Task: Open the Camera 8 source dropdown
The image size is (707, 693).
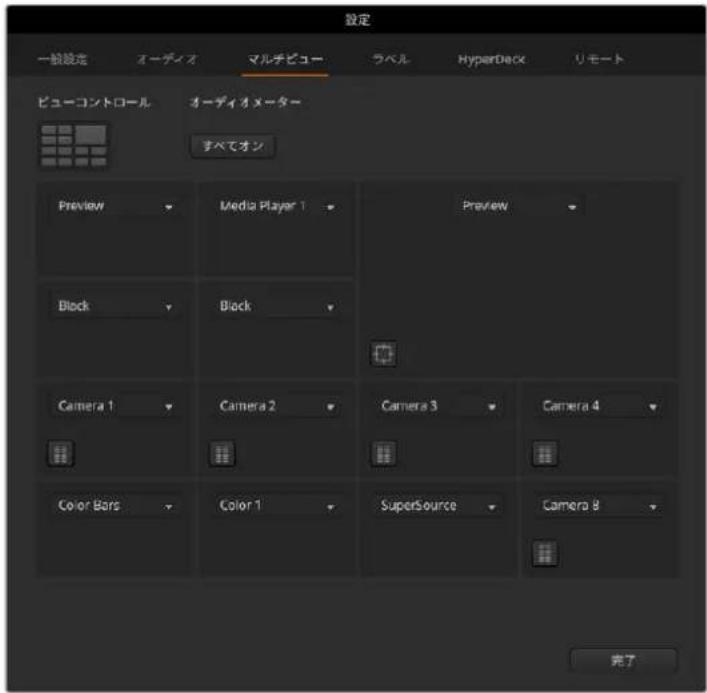Action: coord(599,506)
